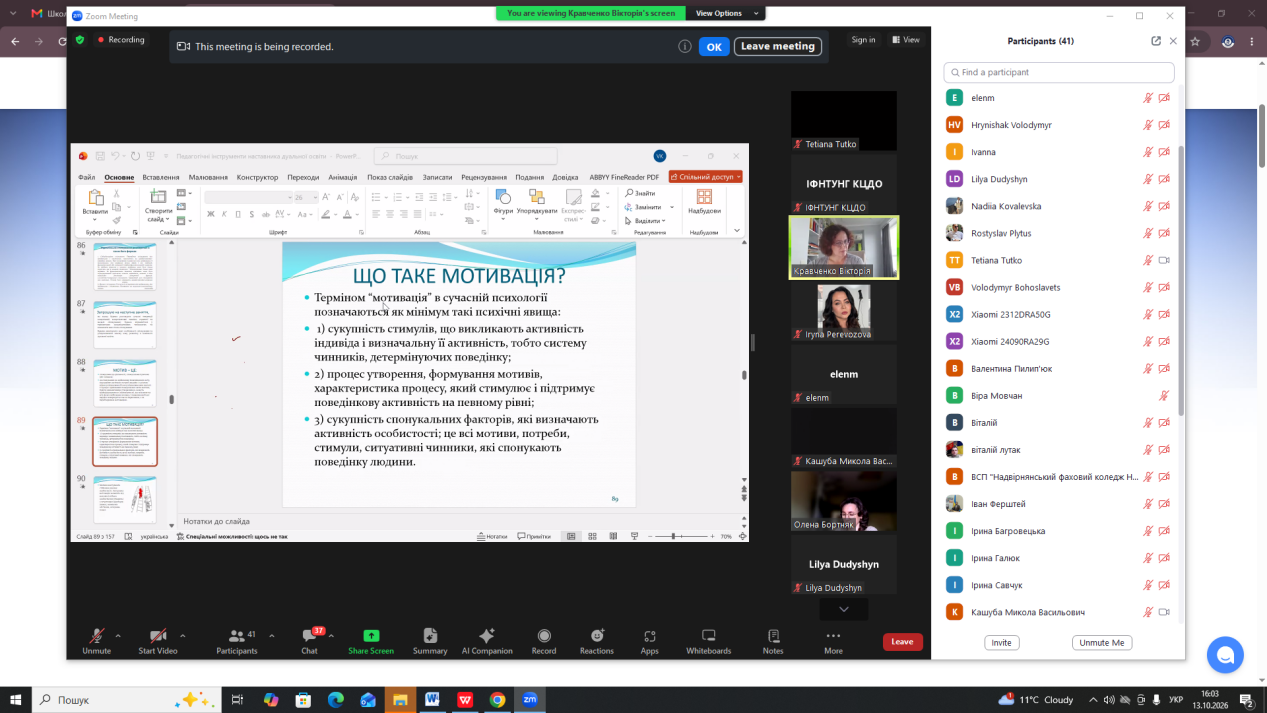Expand the arrow below the video thumbnails

coord(844,609)
